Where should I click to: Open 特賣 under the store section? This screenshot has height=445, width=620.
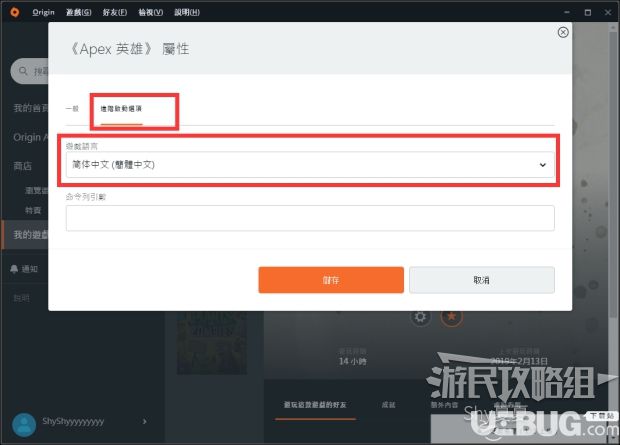click(33, 210)
